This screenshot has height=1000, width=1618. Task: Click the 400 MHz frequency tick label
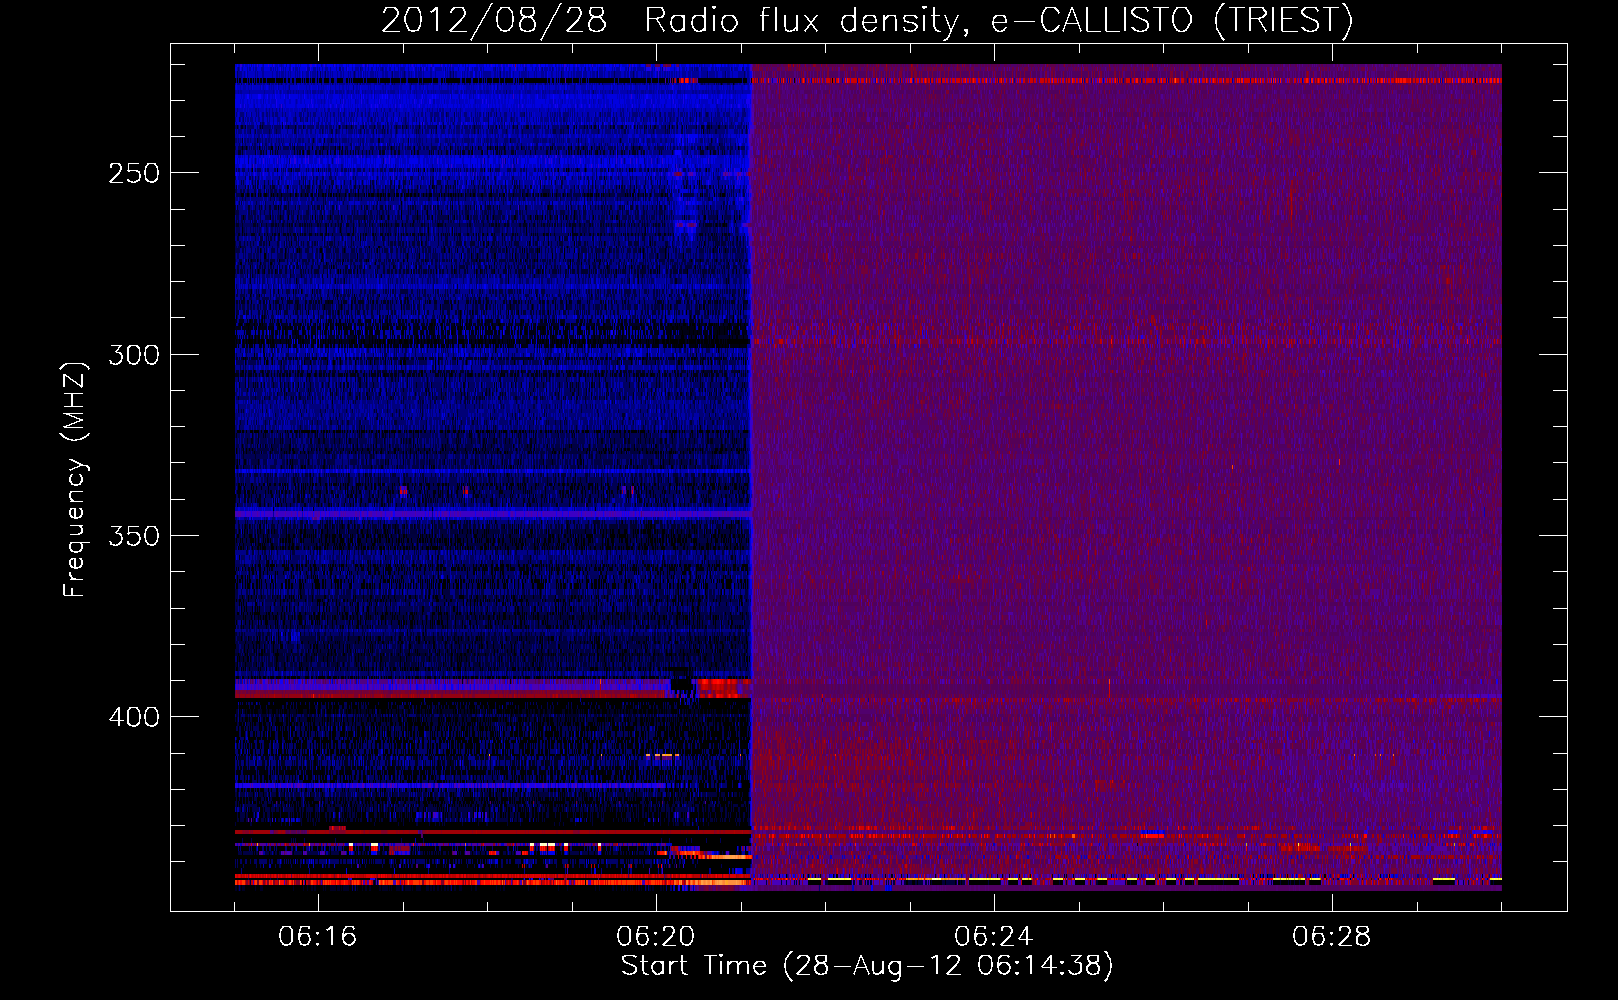click(x=134, y=717)
